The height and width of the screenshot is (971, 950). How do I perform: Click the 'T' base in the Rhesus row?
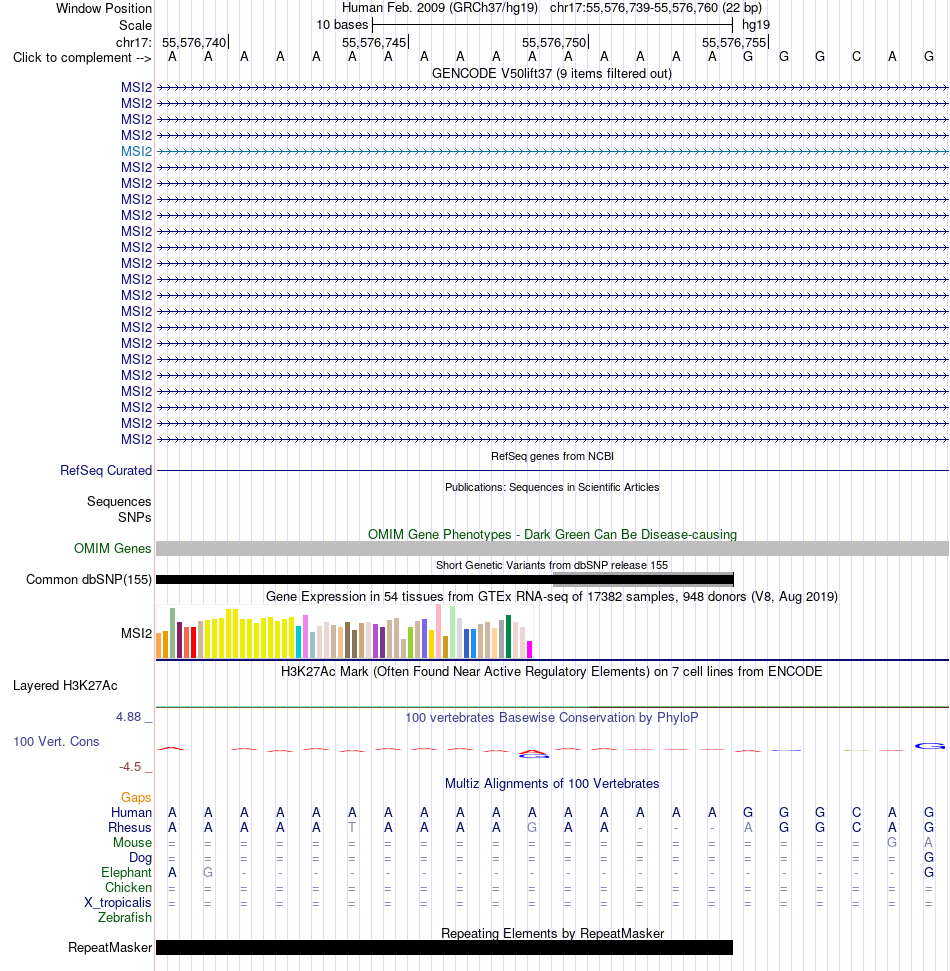click(352, 828)
